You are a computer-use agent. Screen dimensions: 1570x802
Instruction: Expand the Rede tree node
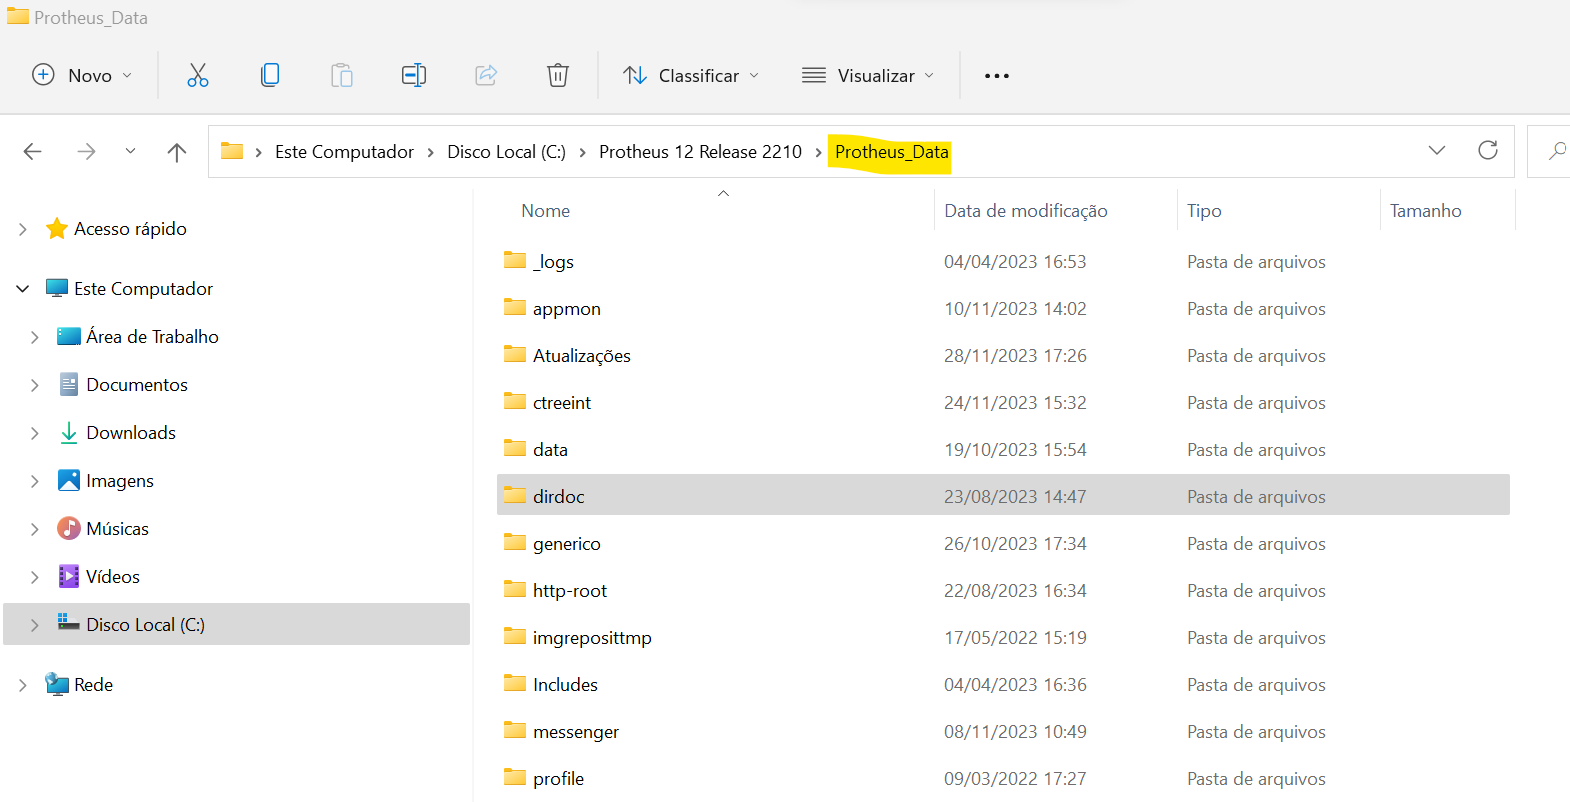[23, 685]
